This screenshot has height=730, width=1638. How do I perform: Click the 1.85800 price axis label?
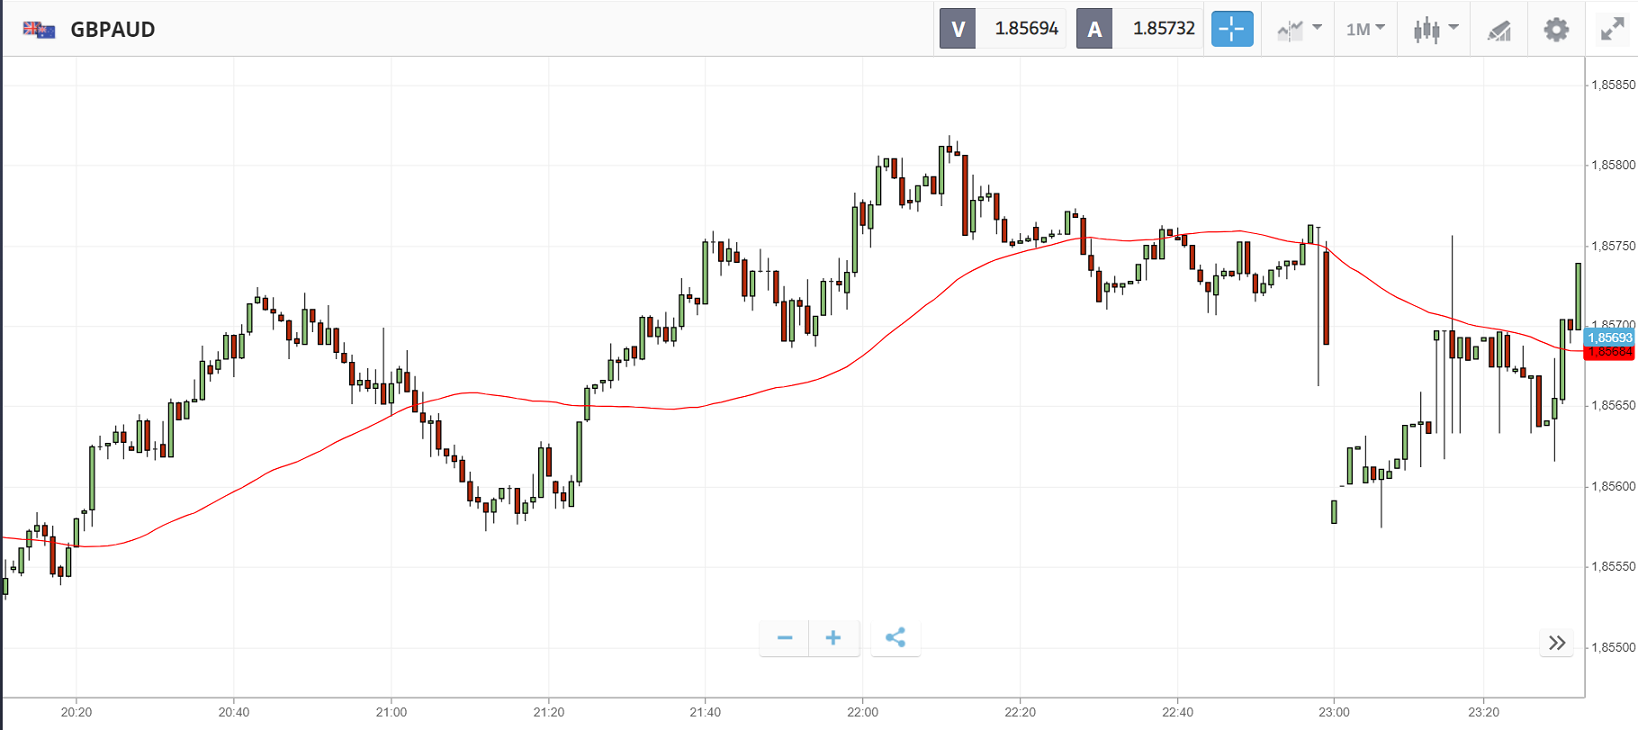point(1612,165)
